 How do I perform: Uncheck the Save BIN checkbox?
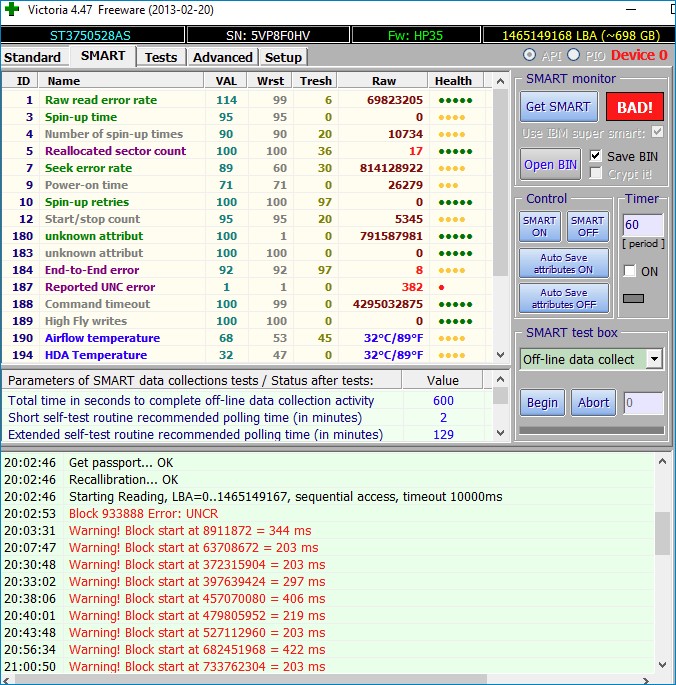coord(596,156)
